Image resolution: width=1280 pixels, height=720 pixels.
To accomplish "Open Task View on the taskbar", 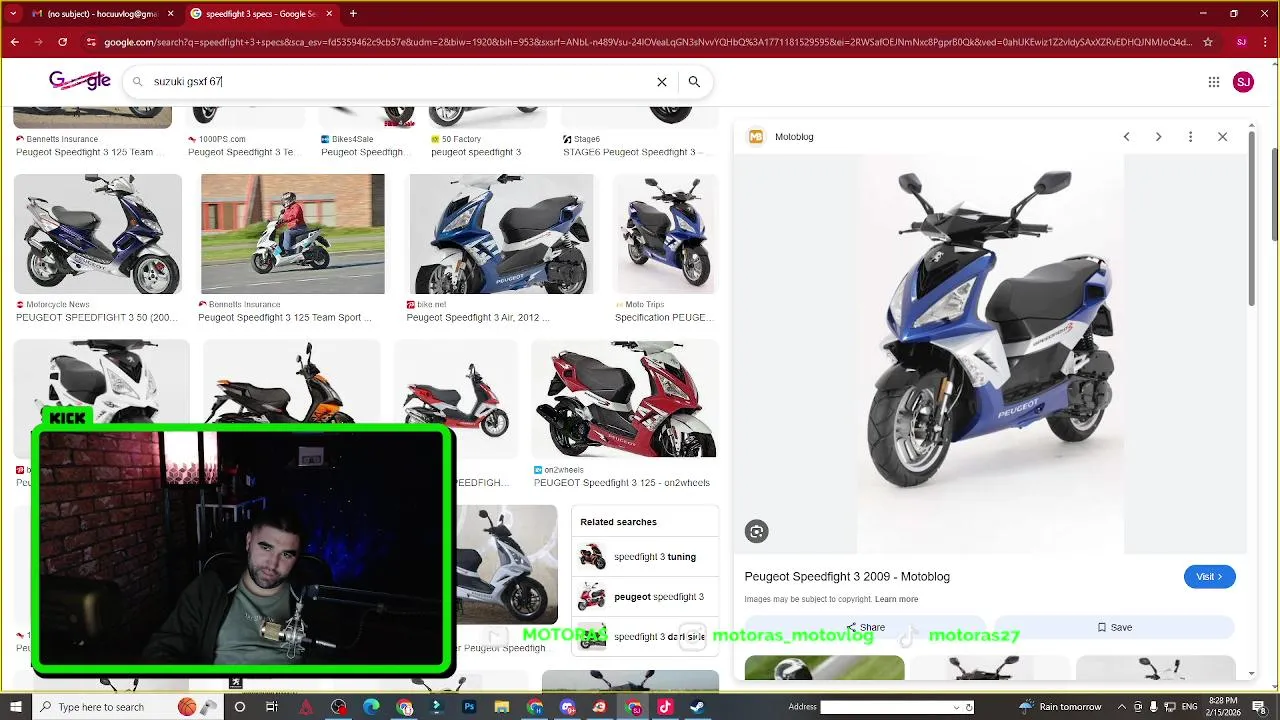I will pyautogui.click(x=272, y=707).
